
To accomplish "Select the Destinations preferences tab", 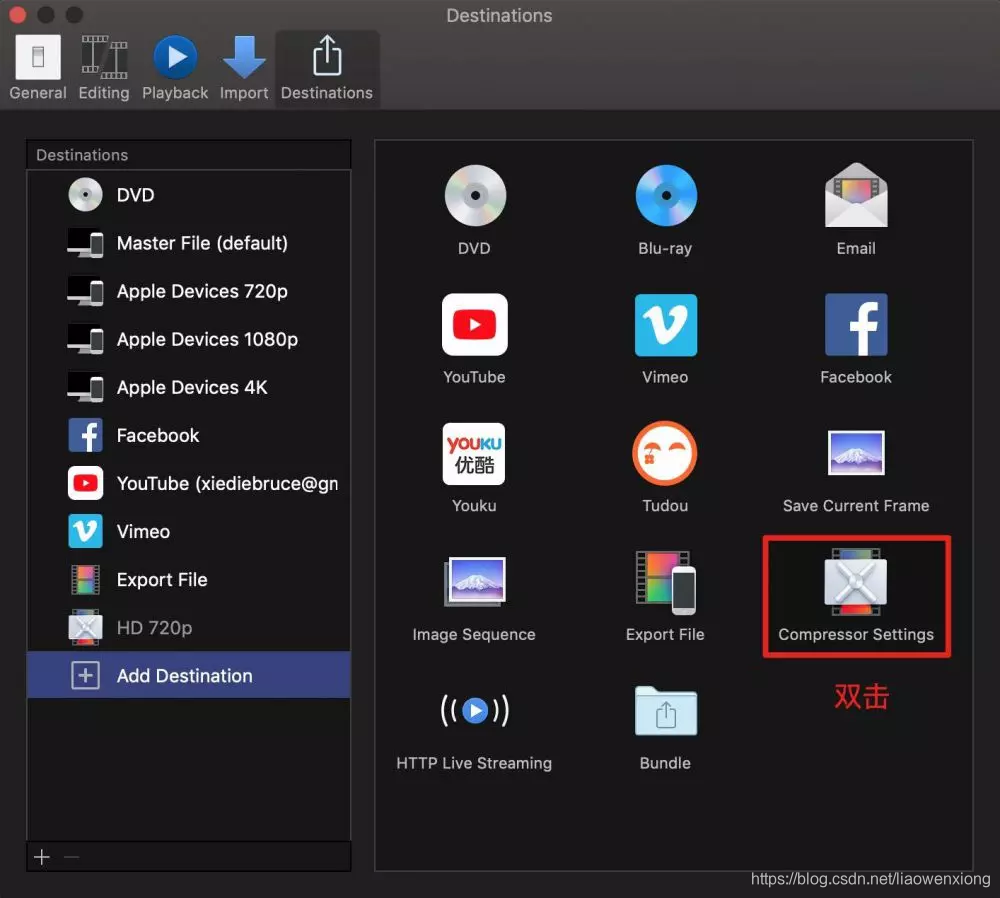I will coord(327,68).
